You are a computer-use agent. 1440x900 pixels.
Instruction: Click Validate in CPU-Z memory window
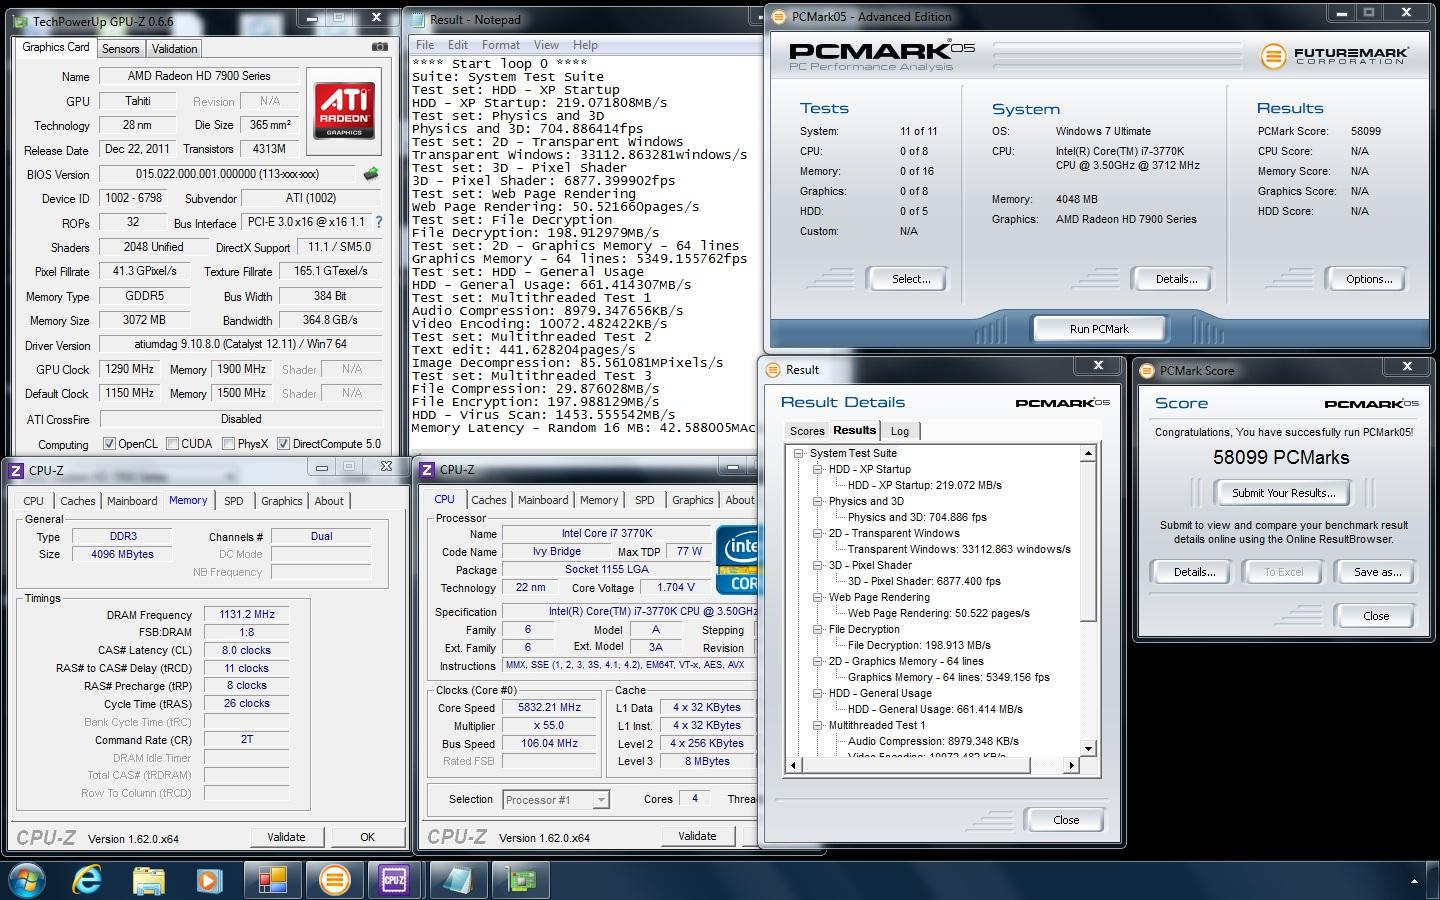pyautogui.click(x=286, y=837)
